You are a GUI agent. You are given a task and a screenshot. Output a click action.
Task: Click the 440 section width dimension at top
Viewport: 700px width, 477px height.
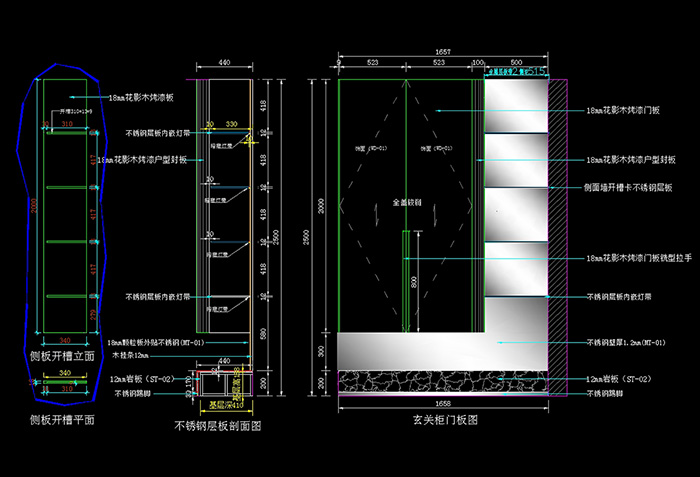(223, 61)
